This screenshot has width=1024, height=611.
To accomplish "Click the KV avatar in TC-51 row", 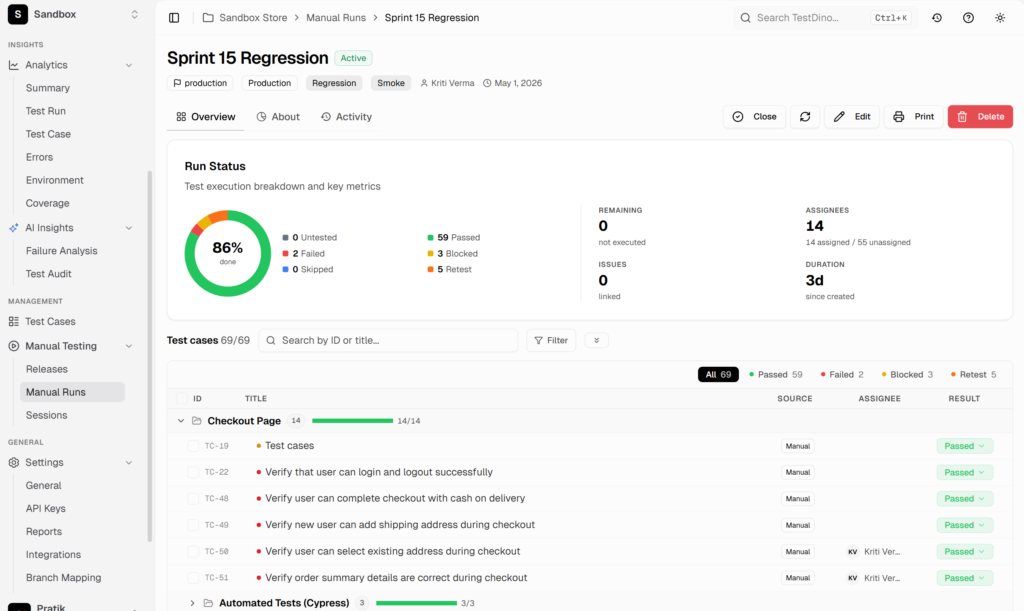I will pos(852,578).
